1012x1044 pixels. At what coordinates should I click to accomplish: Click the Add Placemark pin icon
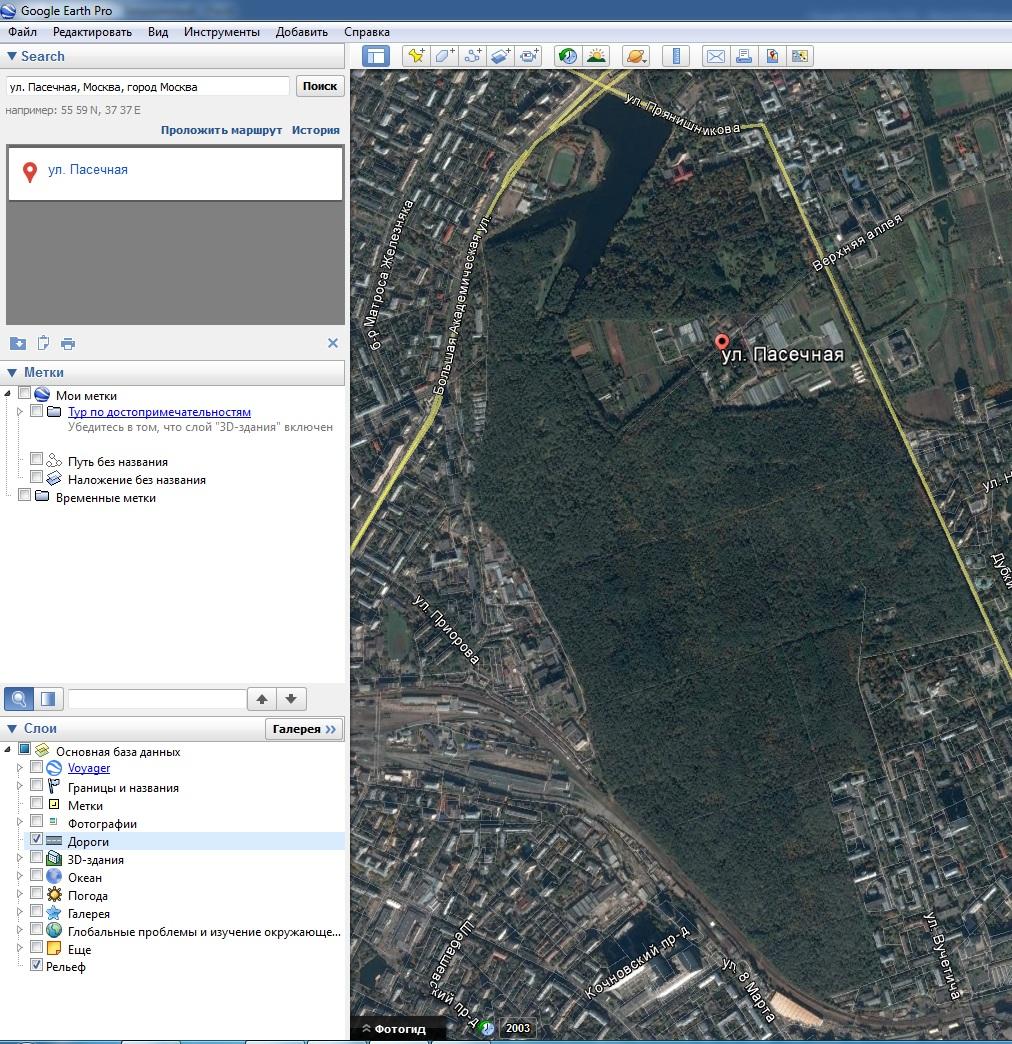(415, 57)
